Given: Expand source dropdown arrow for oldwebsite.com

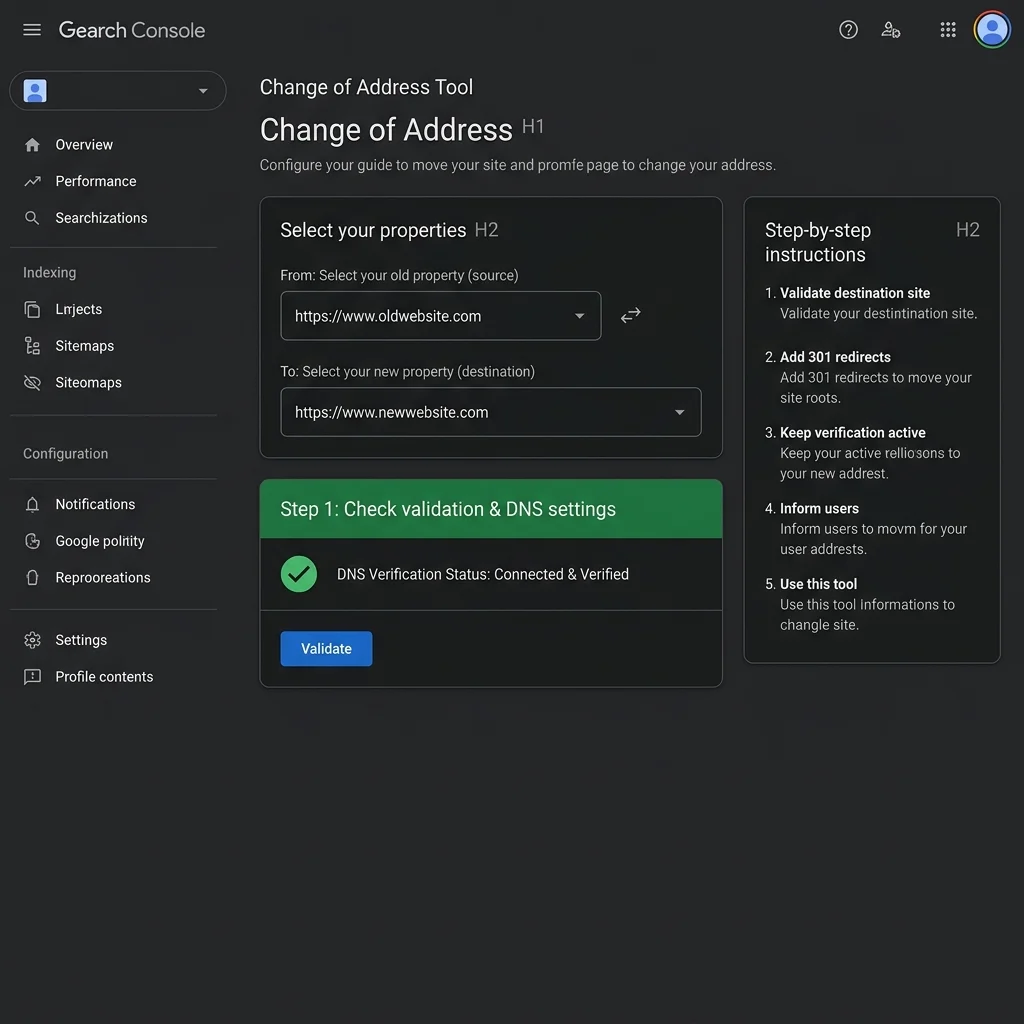Looking at the screenshot, I should (x=579, y=316).
